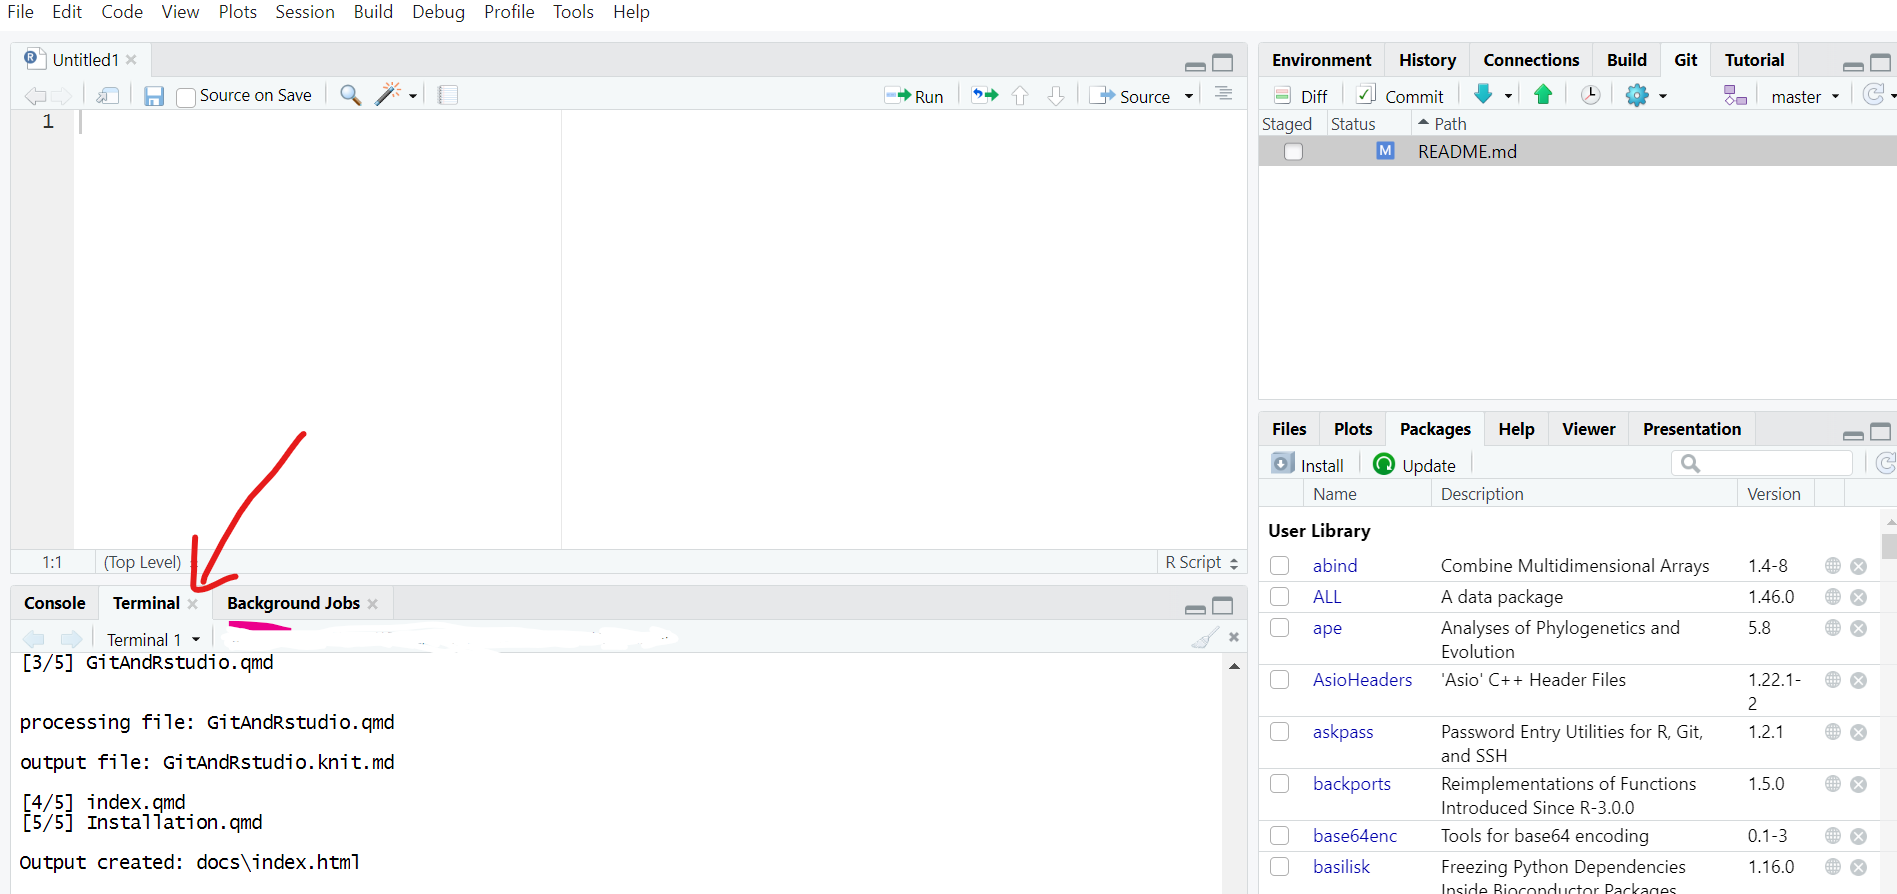The width and height of the screenshot is (1897, 894).
Task: Open the Plots menu in menu bar
Action: pyautogui.click(x=238, y=12)
